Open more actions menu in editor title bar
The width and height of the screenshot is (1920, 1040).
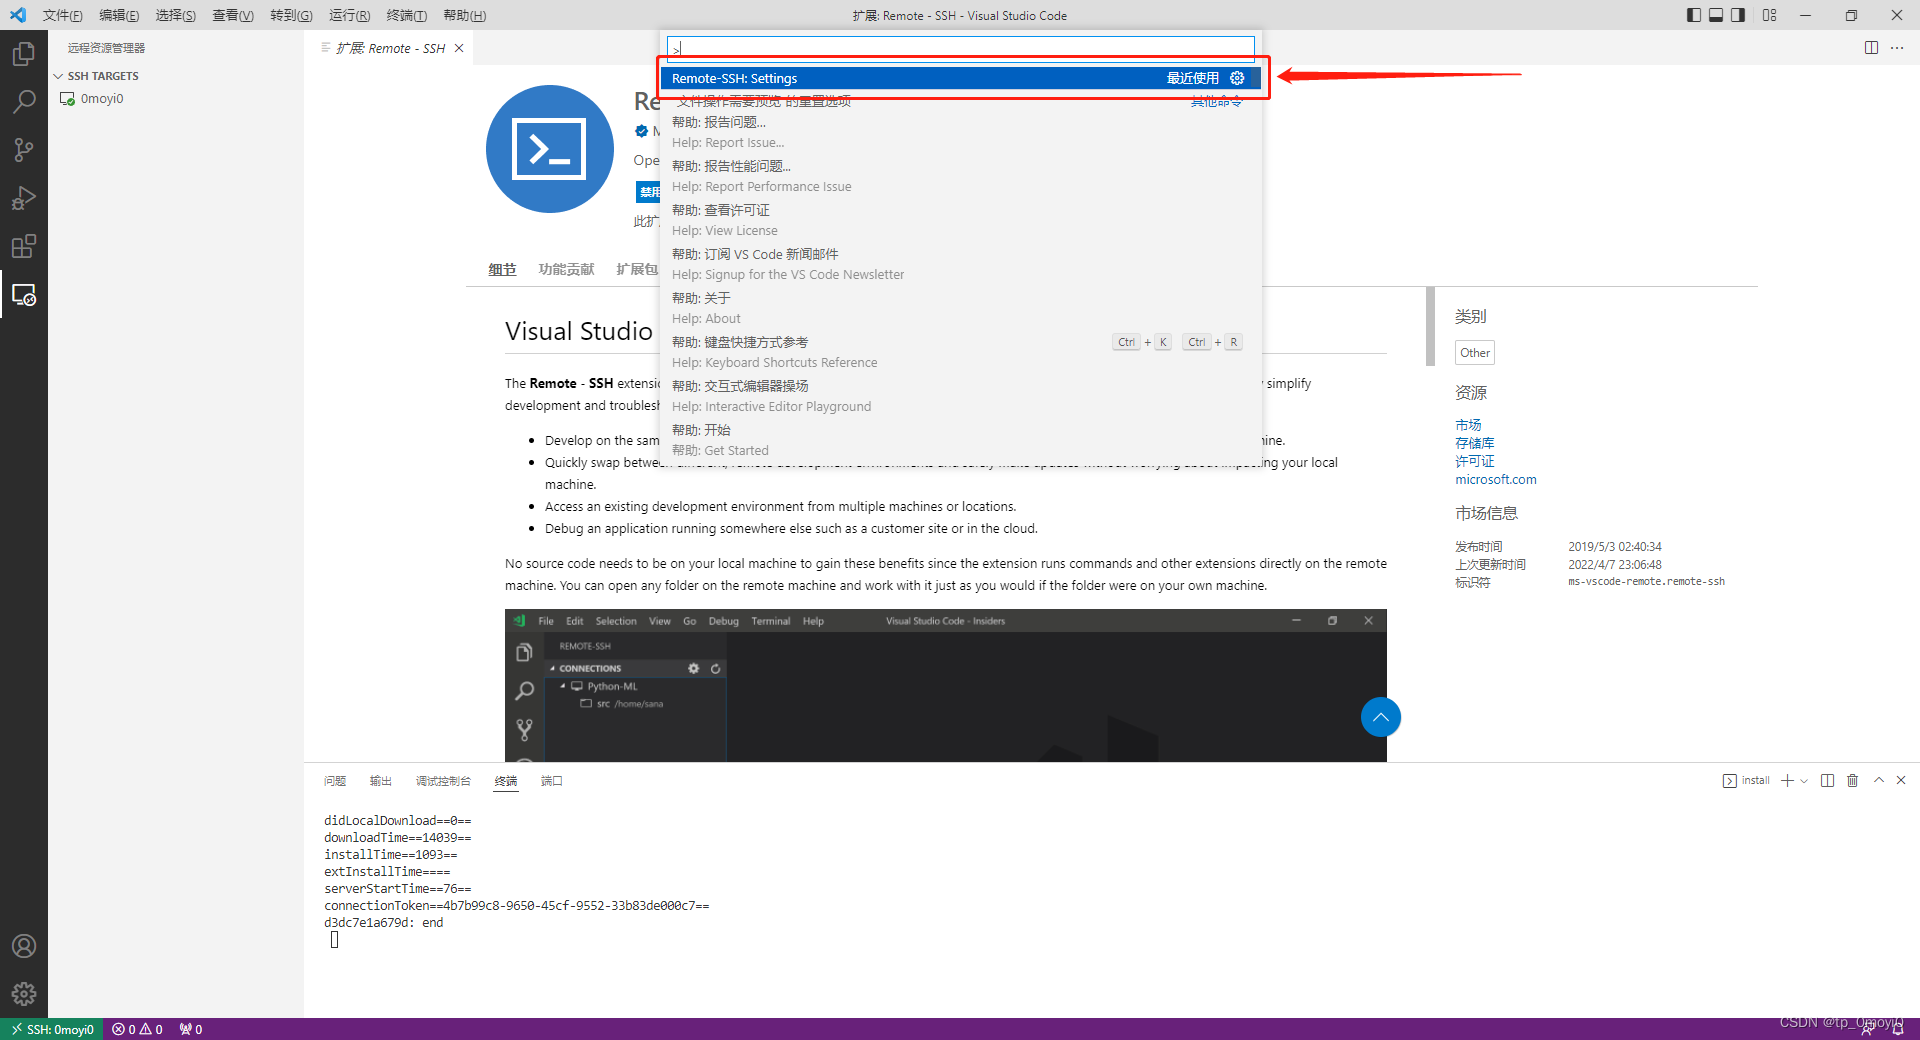coord(1898,47)
